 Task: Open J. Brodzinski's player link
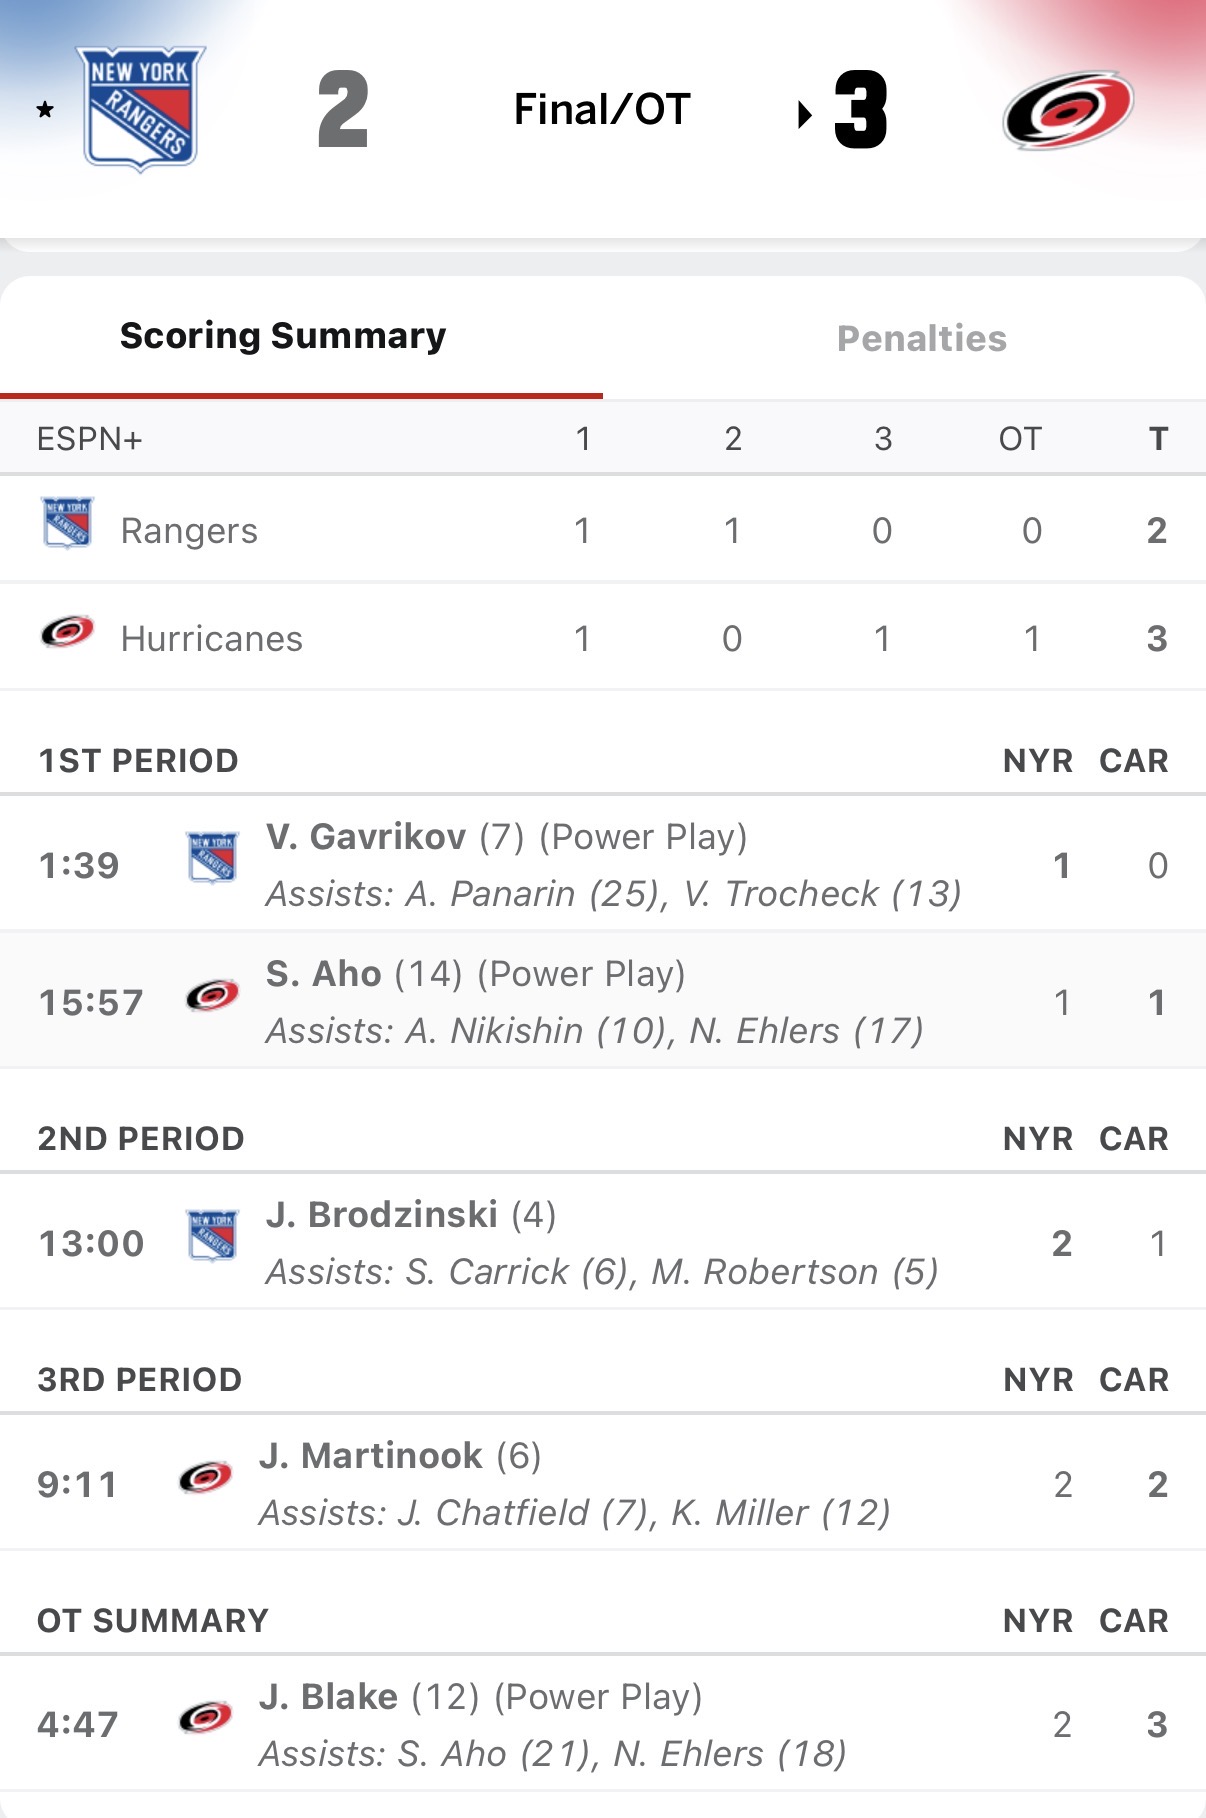pos(382,1215)
